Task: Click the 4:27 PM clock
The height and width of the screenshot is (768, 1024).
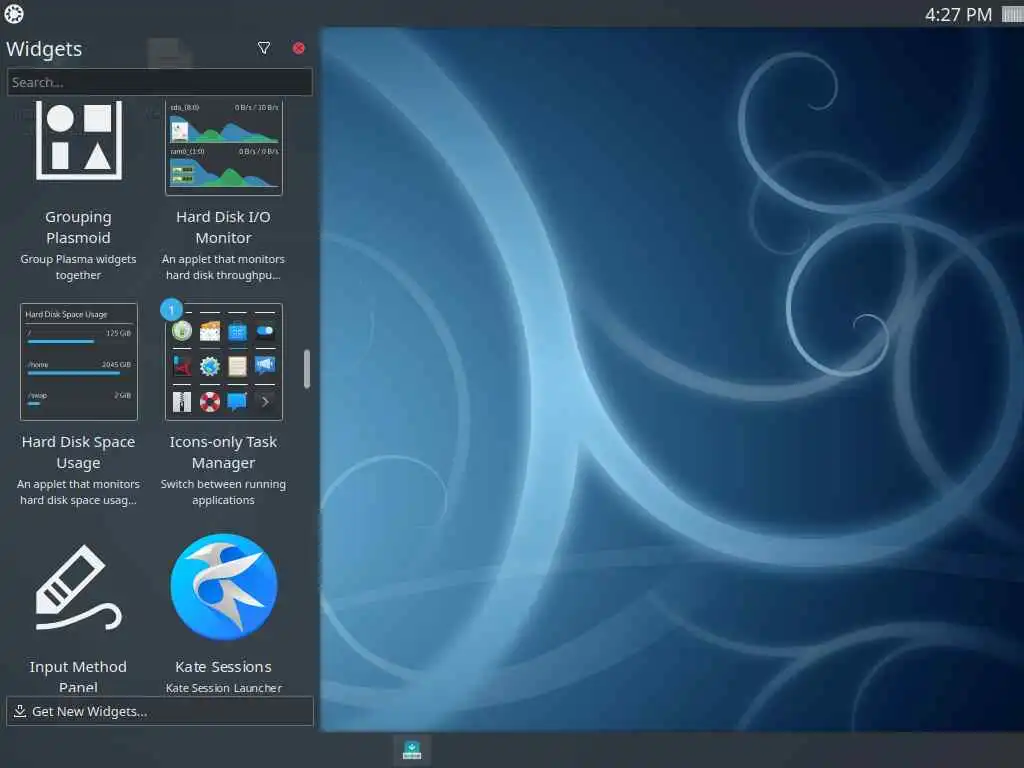Action: [x=958, y=14]
